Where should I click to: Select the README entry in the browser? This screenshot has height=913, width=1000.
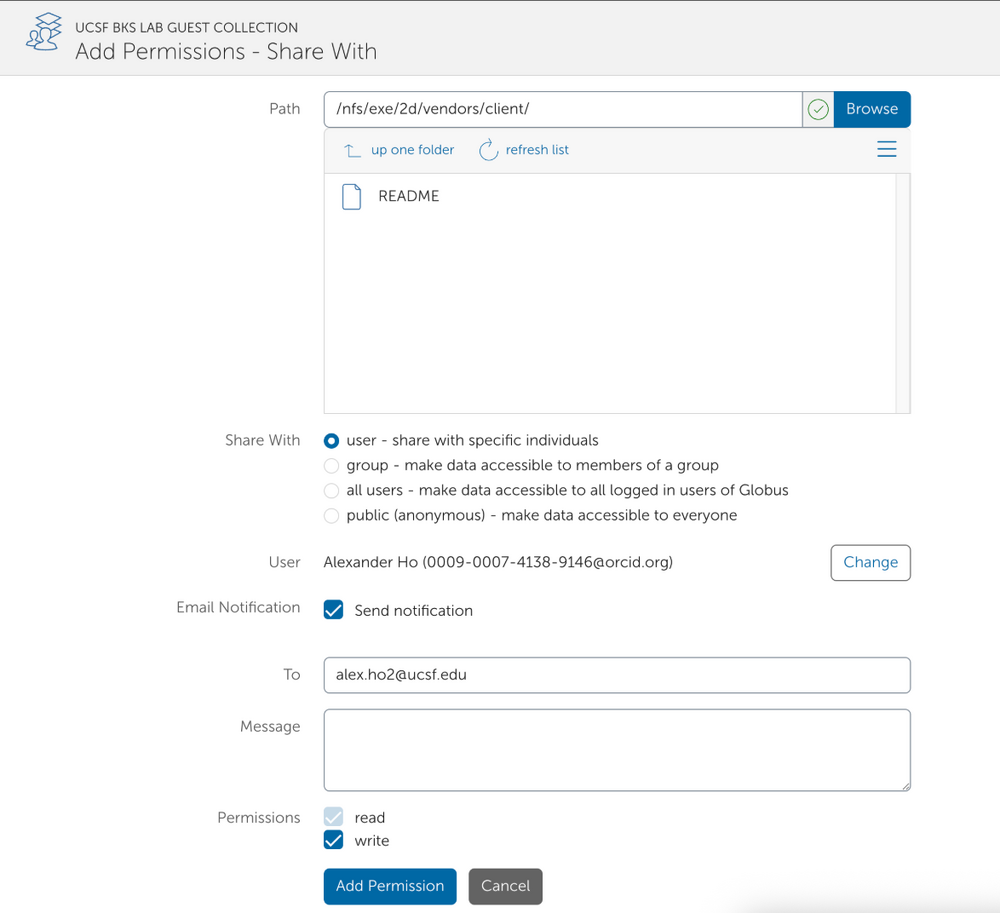pyautogui.click(x=407, y=196)
